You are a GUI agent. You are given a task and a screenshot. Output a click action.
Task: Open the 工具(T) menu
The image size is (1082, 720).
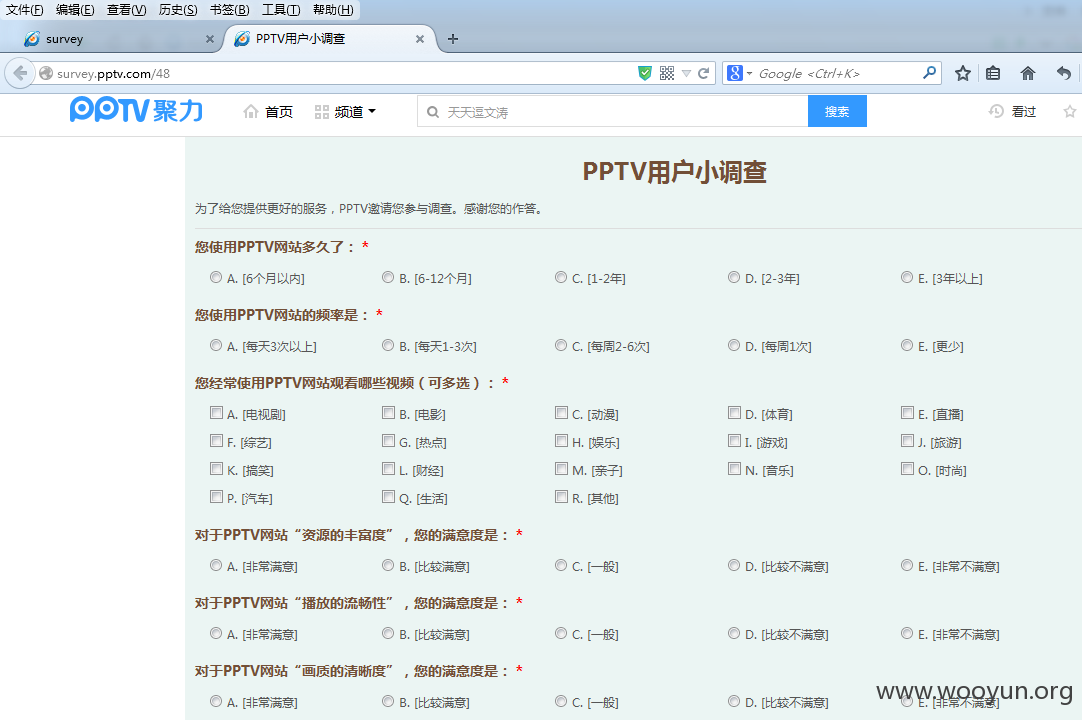pos(281,10)
